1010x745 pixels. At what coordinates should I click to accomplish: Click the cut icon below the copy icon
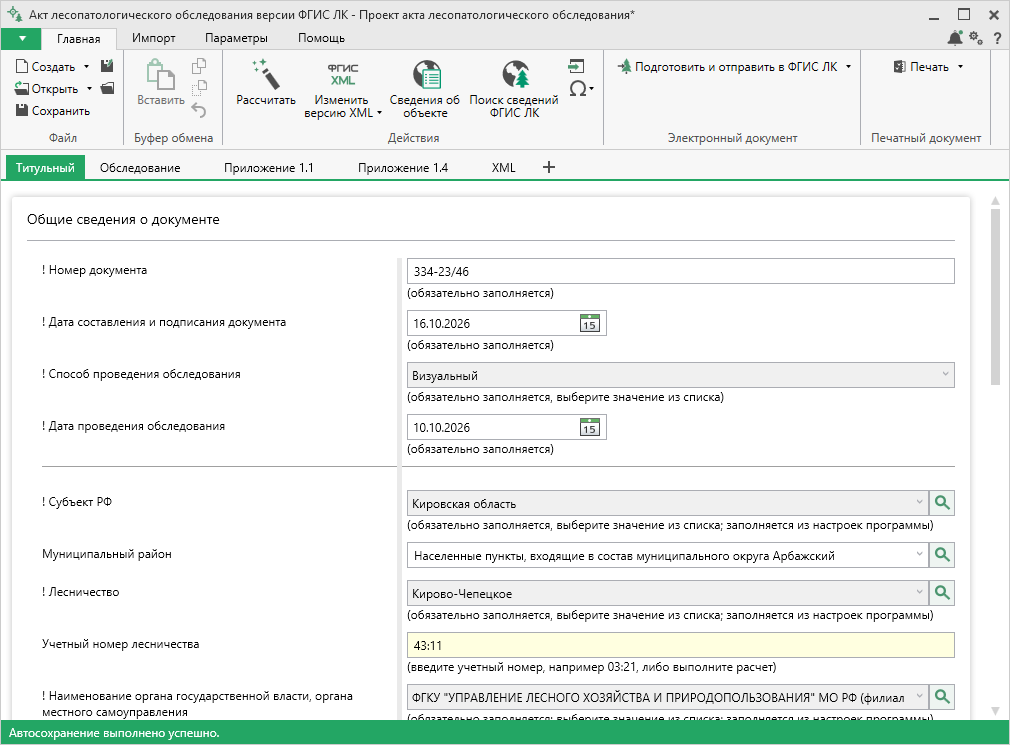(199, 88)
